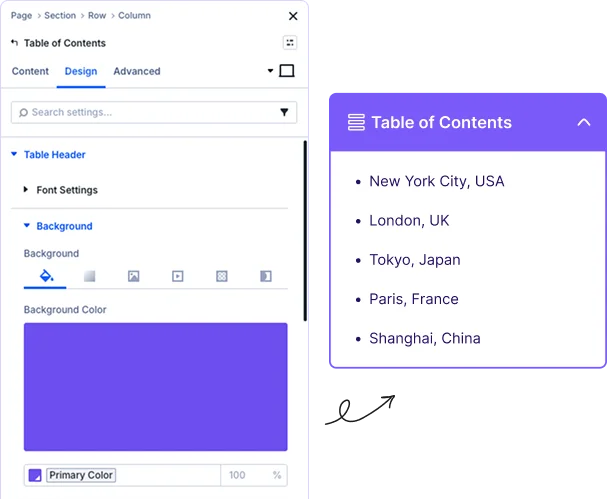Select the background color fill icon
Image resolution: width=607 pixels, height=499 pixels.
[x=45, y=276]
